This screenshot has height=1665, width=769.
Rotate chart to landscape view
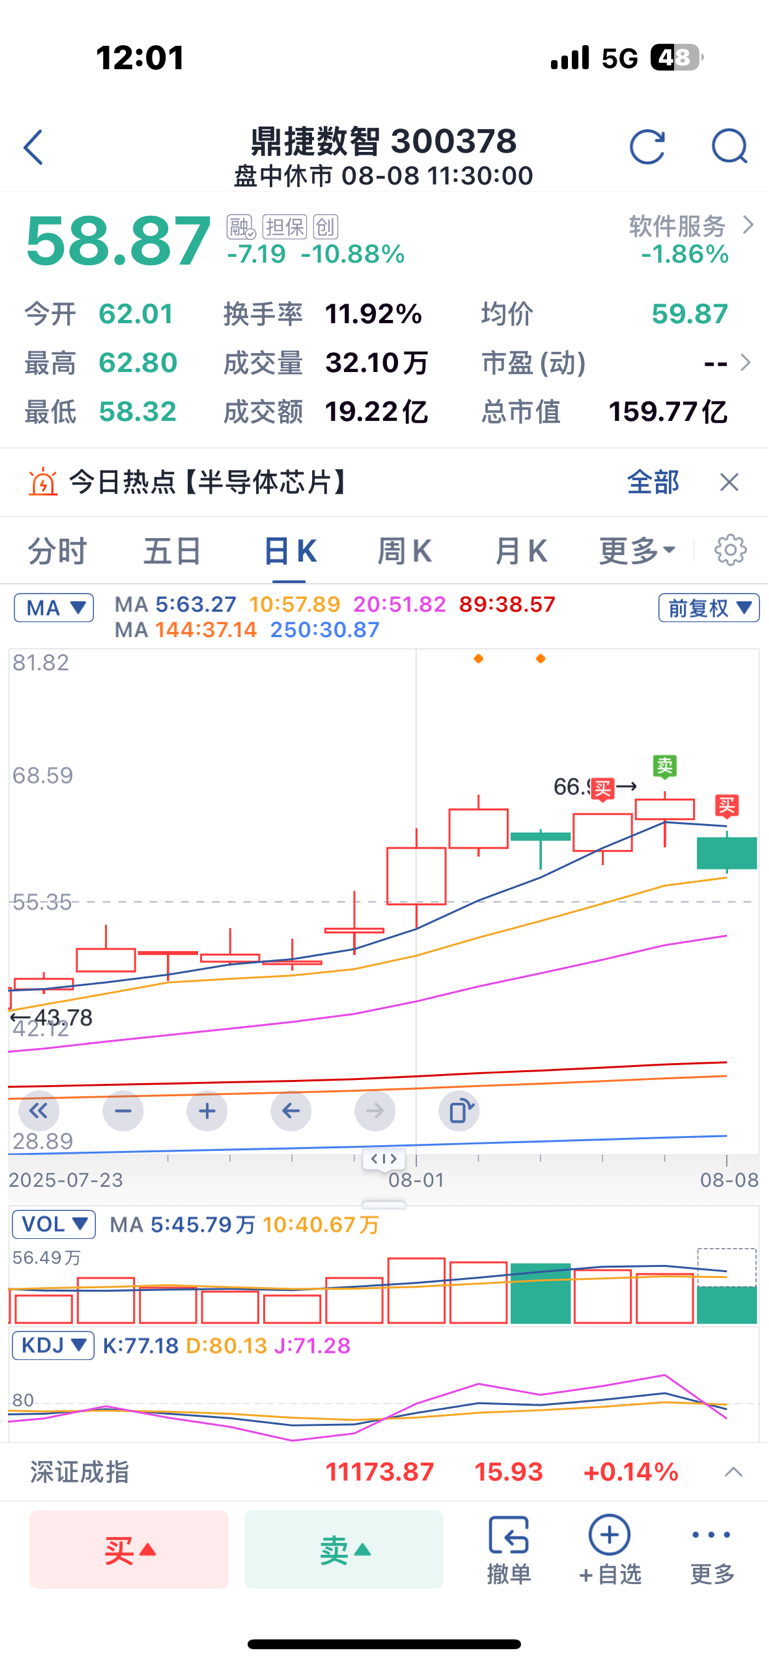pos(459,1111)
